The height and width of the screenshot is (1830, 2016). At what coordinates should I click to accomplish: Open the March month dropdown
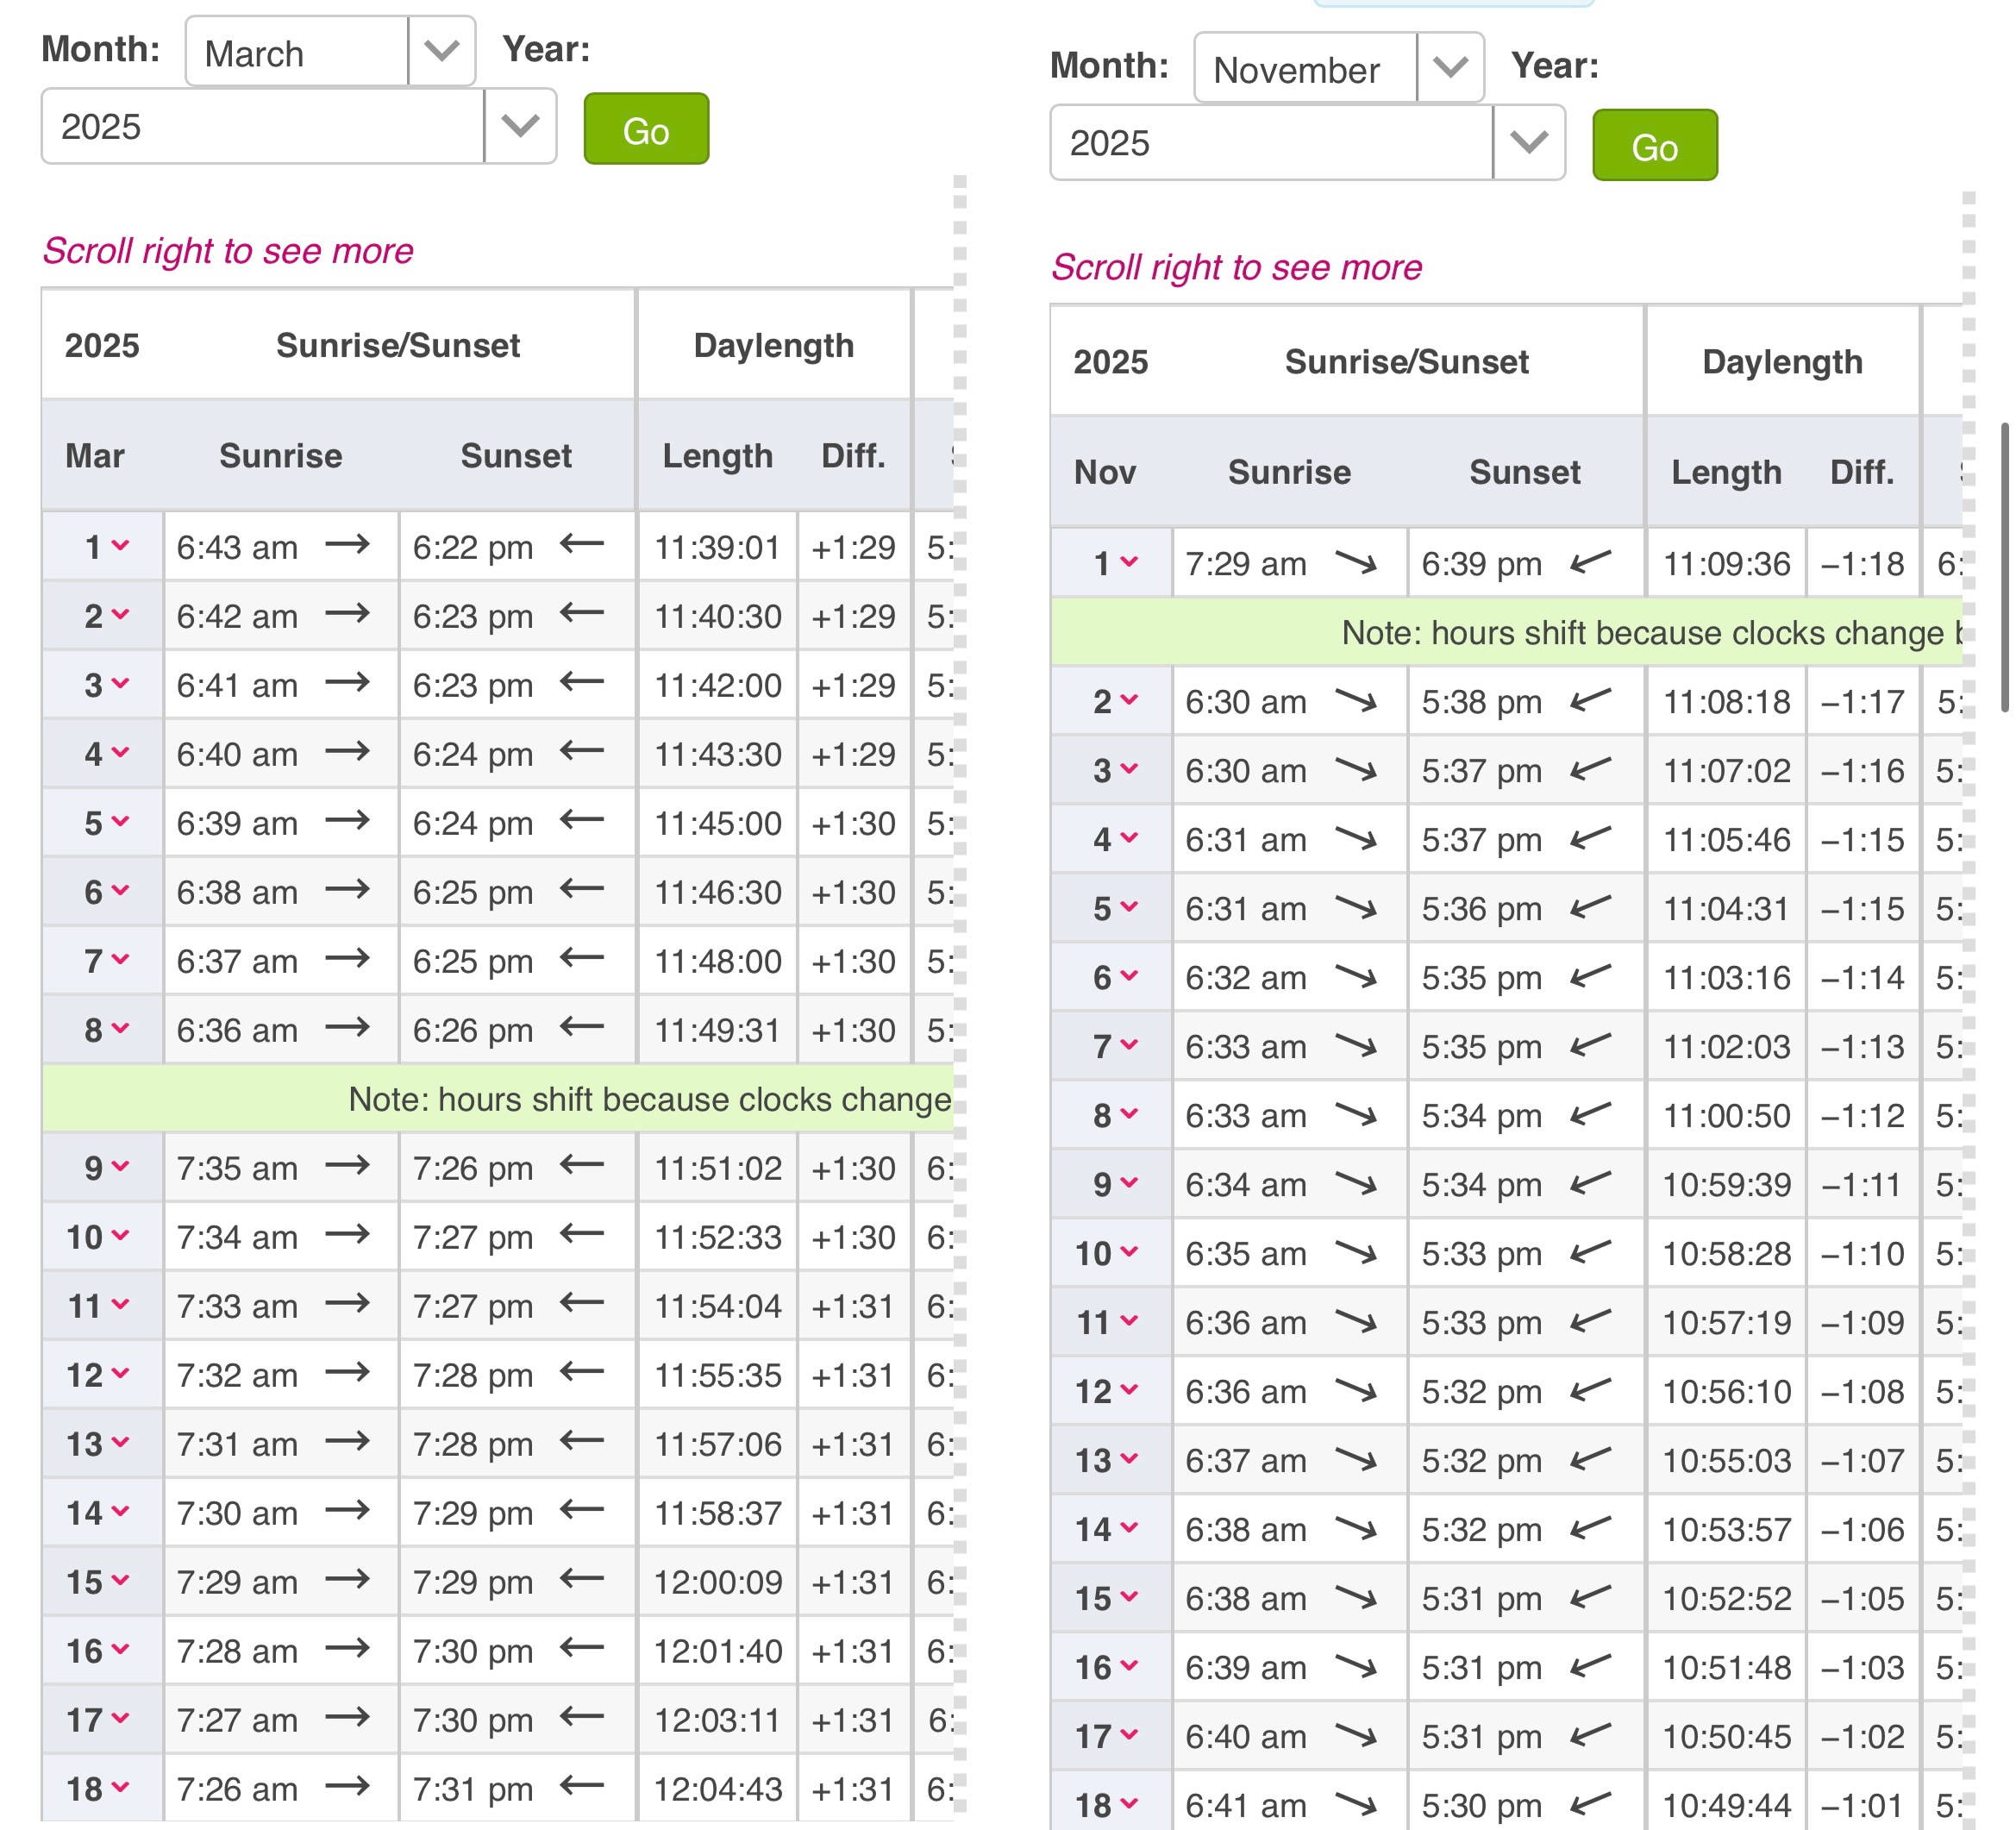[x=330, y=52]
